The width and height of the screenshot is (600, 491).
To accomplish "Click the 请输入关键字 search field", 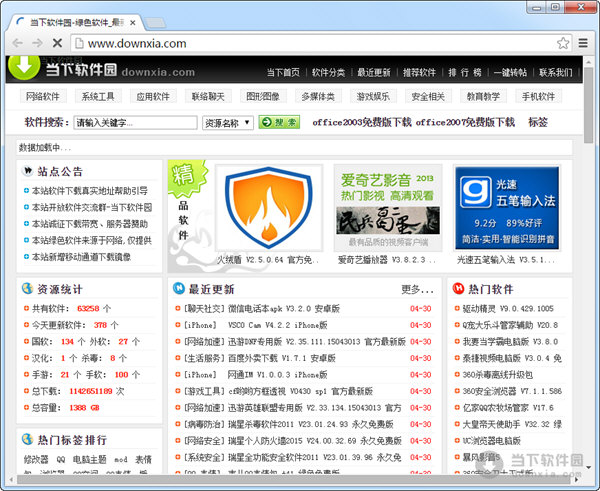I will pos(135,123).
